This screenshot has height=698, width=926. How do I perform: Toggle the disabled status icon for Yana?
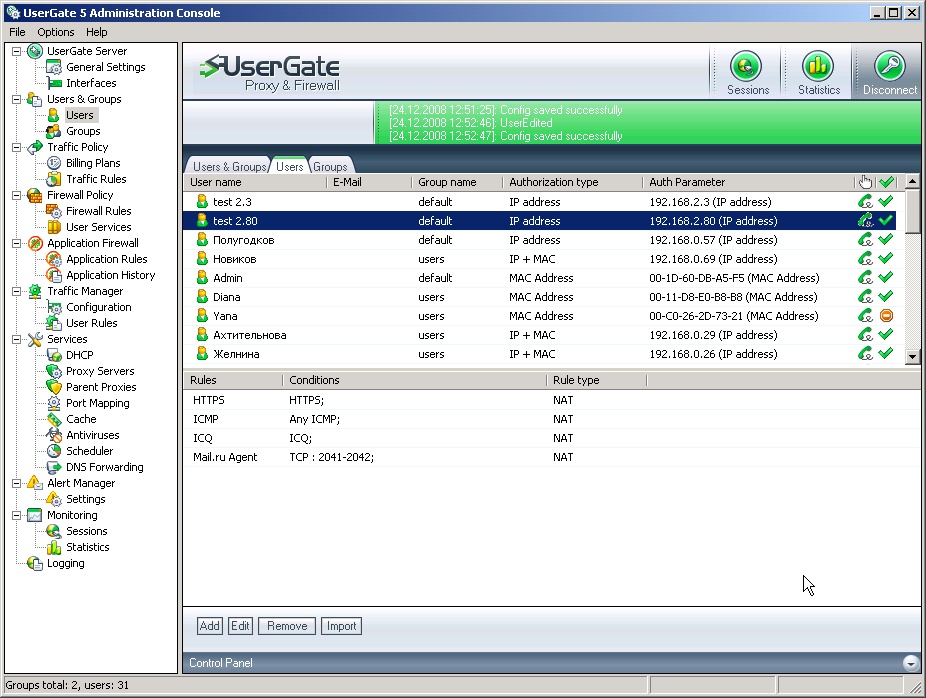pos(885,316)
